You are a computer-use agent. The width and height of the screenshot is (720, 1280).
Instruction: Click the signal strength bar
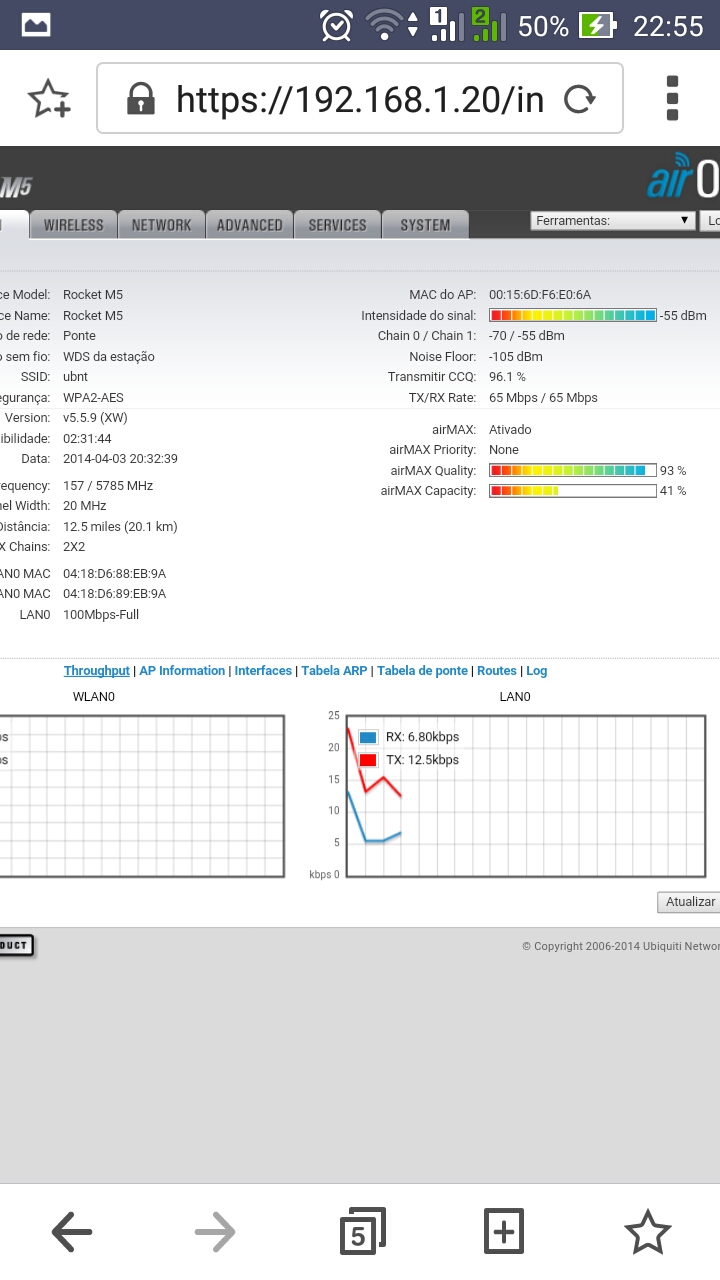[572, 315]
